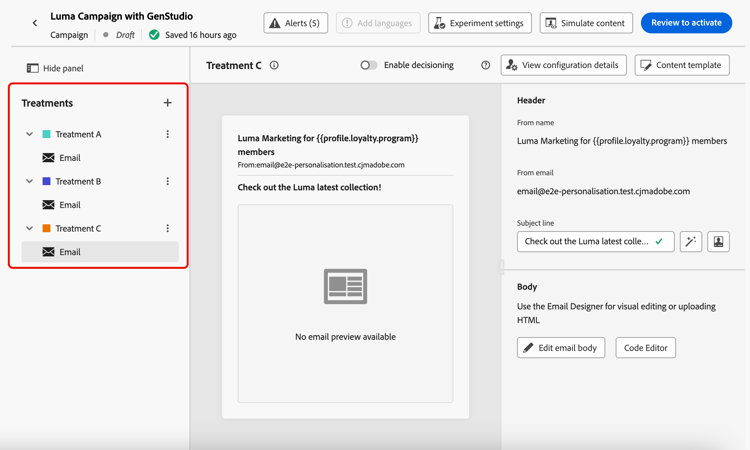Open the Code Editor

(x=645, y=348)
